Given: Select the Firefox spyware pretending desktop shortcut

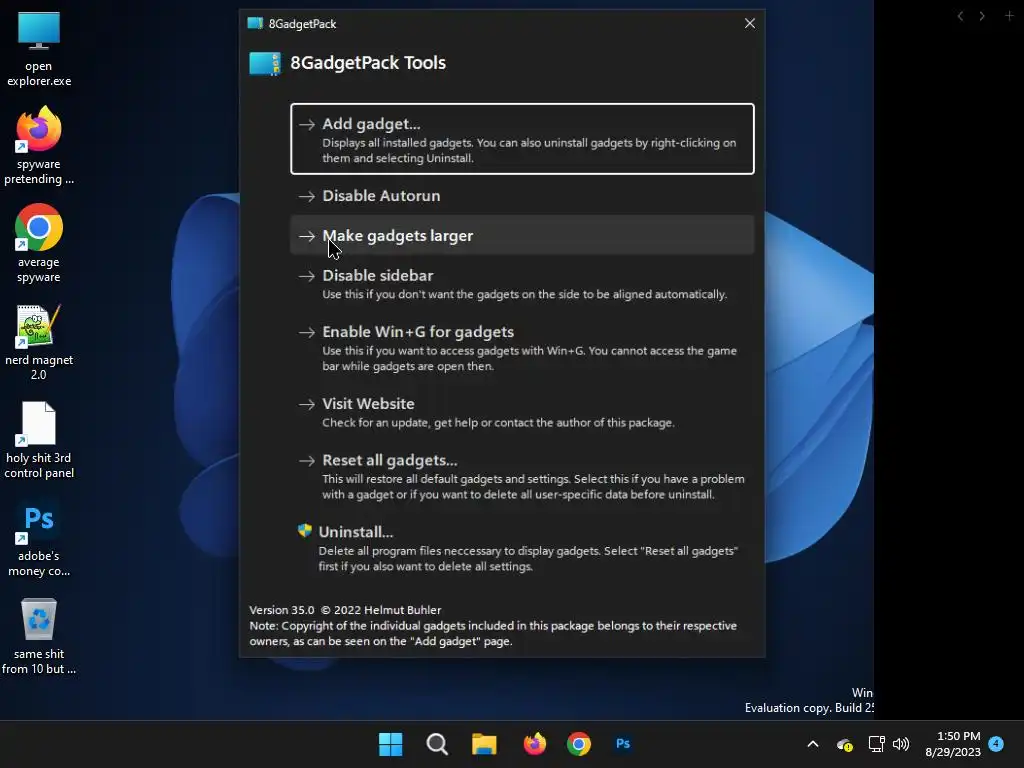Looking at the screenshot, I should click(39, 146).
